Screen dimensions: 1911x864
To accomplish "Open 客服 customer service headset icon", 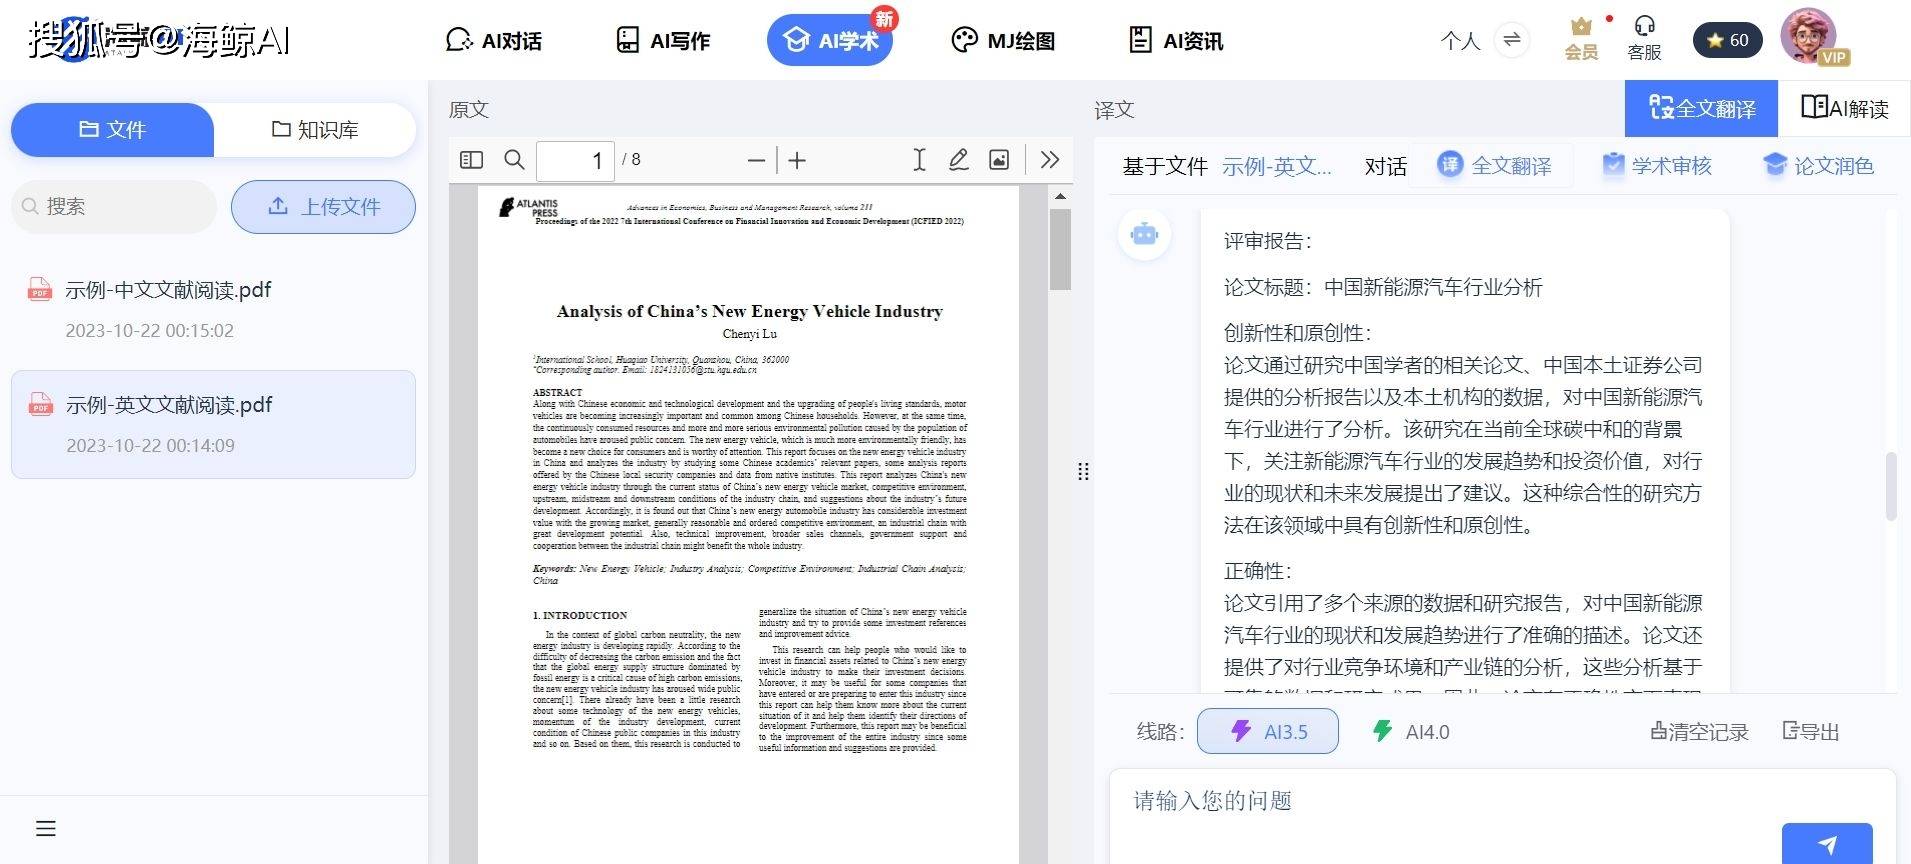I will pos(1644,38).
